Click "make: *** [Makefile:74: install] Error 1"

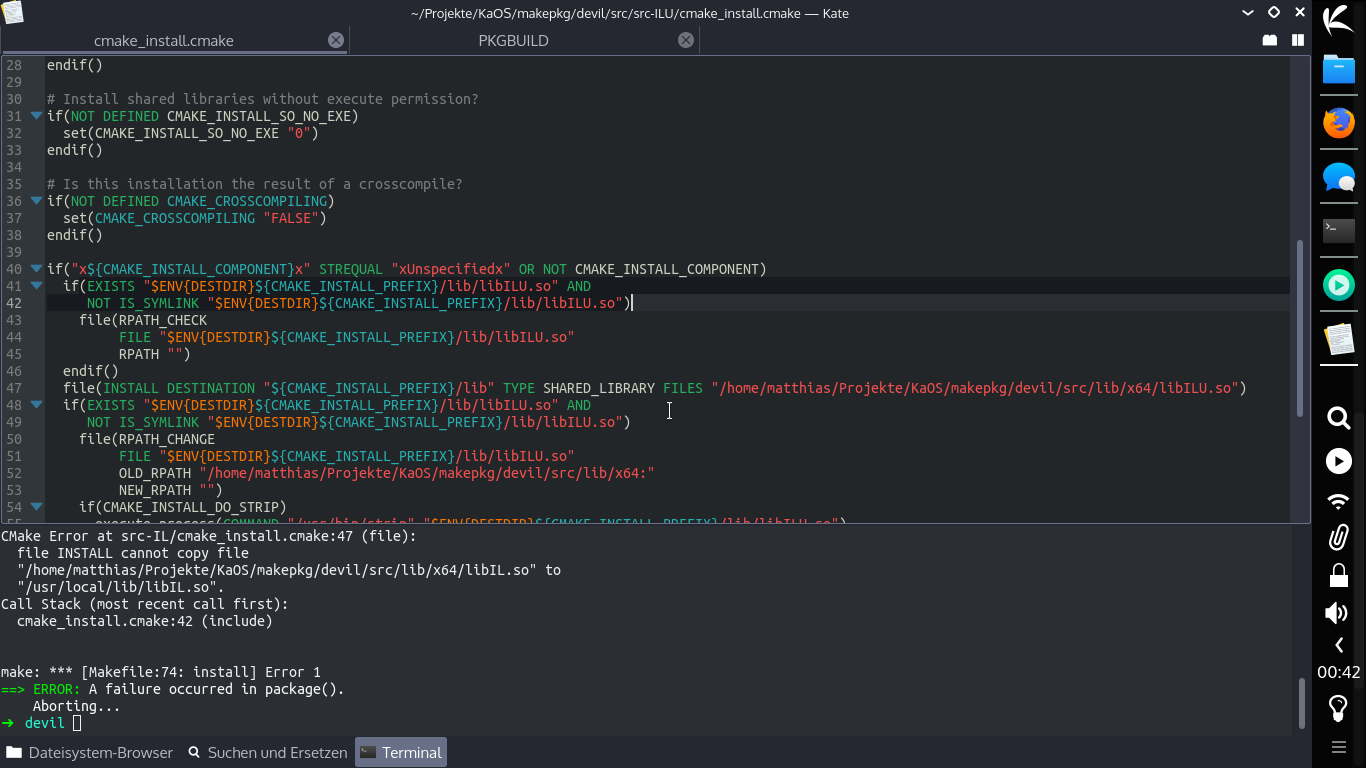tap(161, 672)
